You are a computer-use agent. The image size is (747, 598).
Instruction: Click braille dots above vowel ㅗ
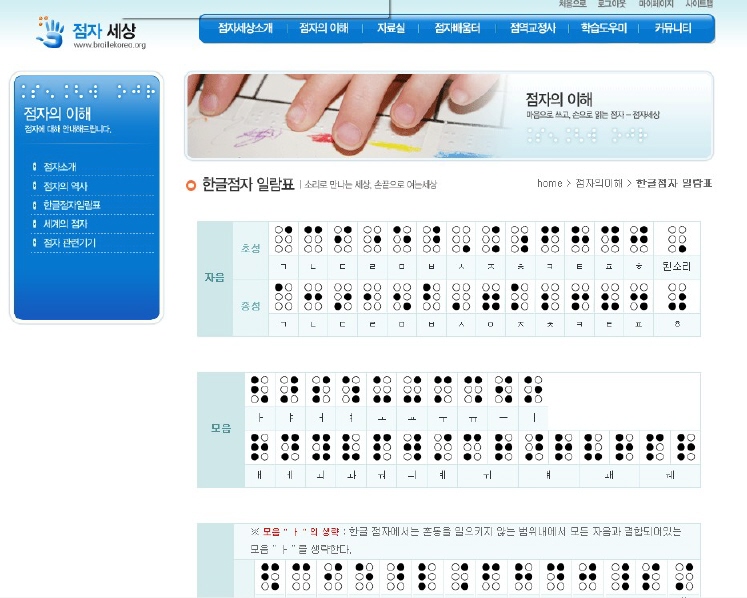382,389
